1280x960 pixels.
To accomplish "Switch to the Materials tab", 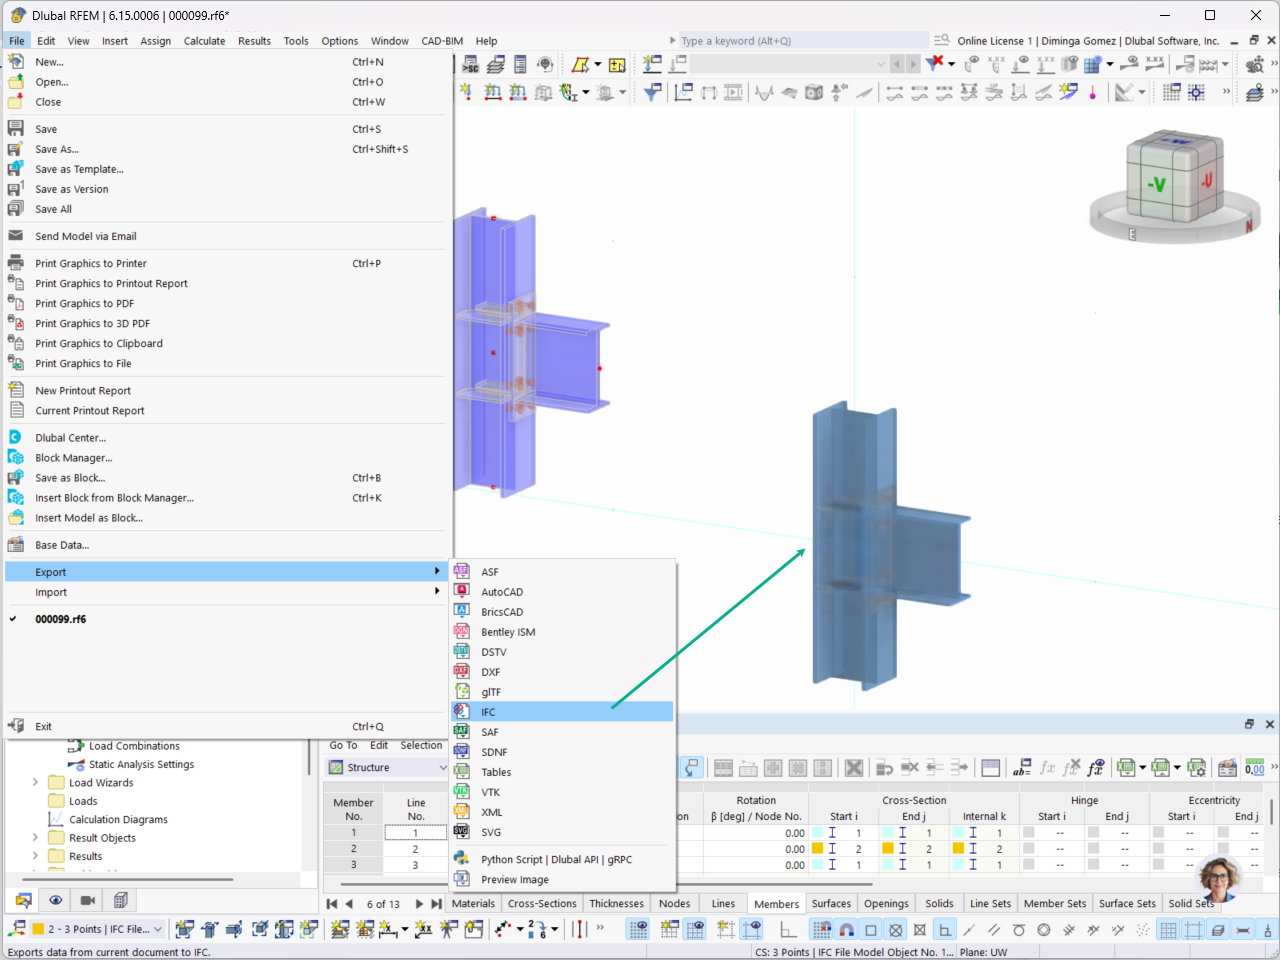I will pos(473,903).
